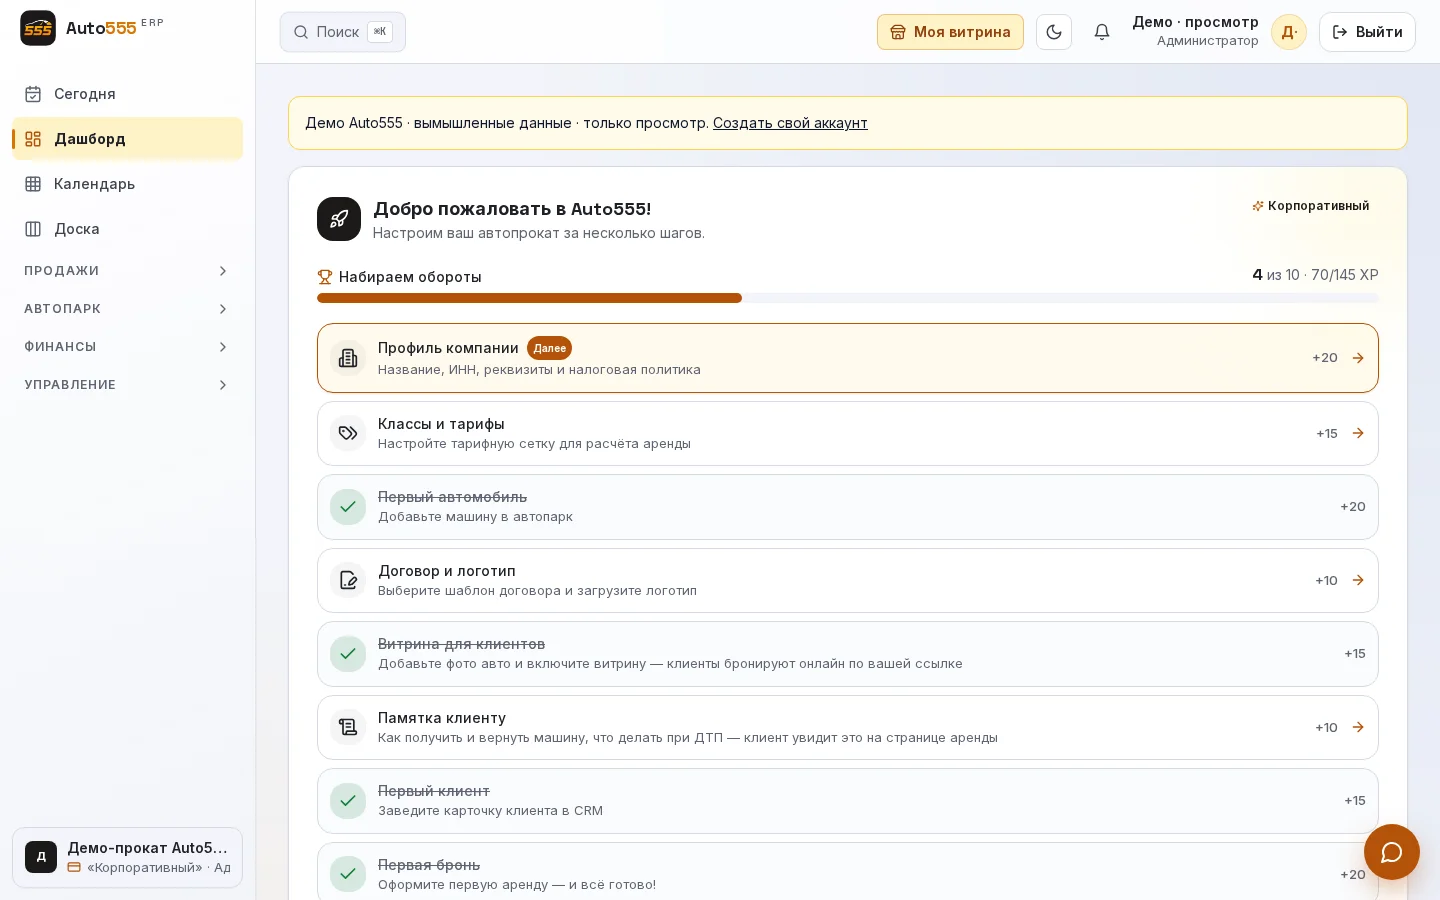Open the Демо-прокат company switcher
Viewport: 1440px width, 900px height.
tap(127, 857)
